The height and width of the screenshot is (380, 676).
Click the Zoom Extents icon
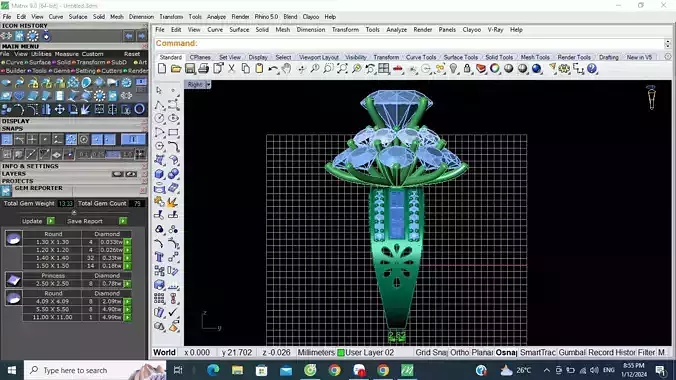[342, 69]
